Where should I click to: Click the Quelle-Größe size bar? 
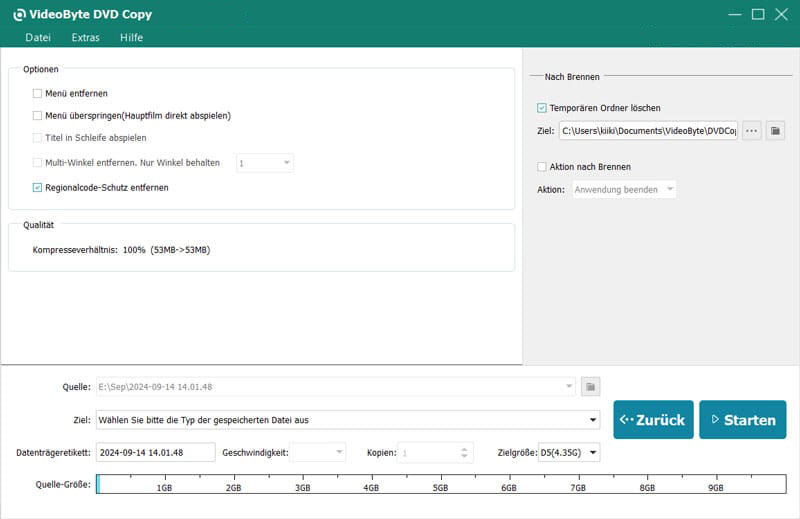[441, 484]
